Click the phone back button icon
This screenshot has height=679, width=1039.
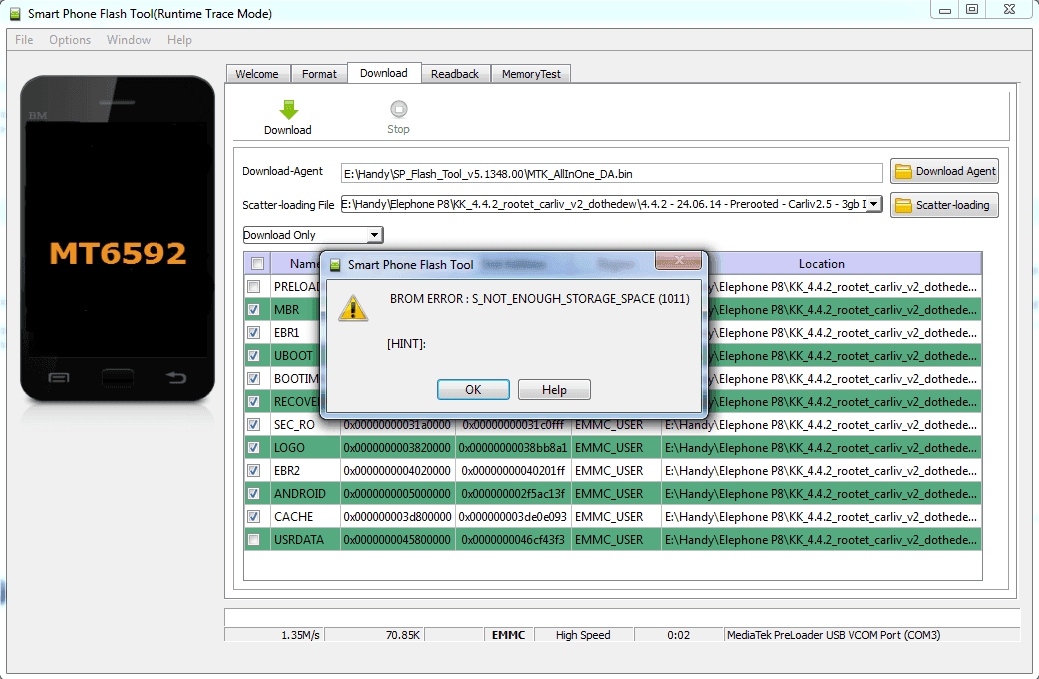[176, 378]
